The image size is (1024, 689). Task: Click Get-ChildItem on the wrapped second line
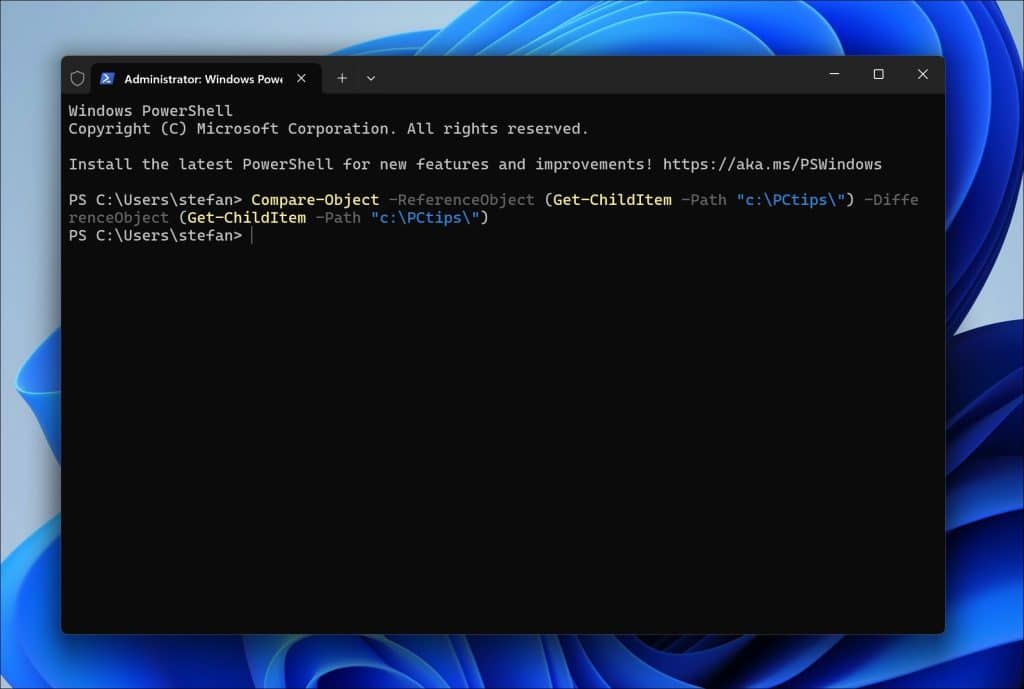tap(246, 217)
